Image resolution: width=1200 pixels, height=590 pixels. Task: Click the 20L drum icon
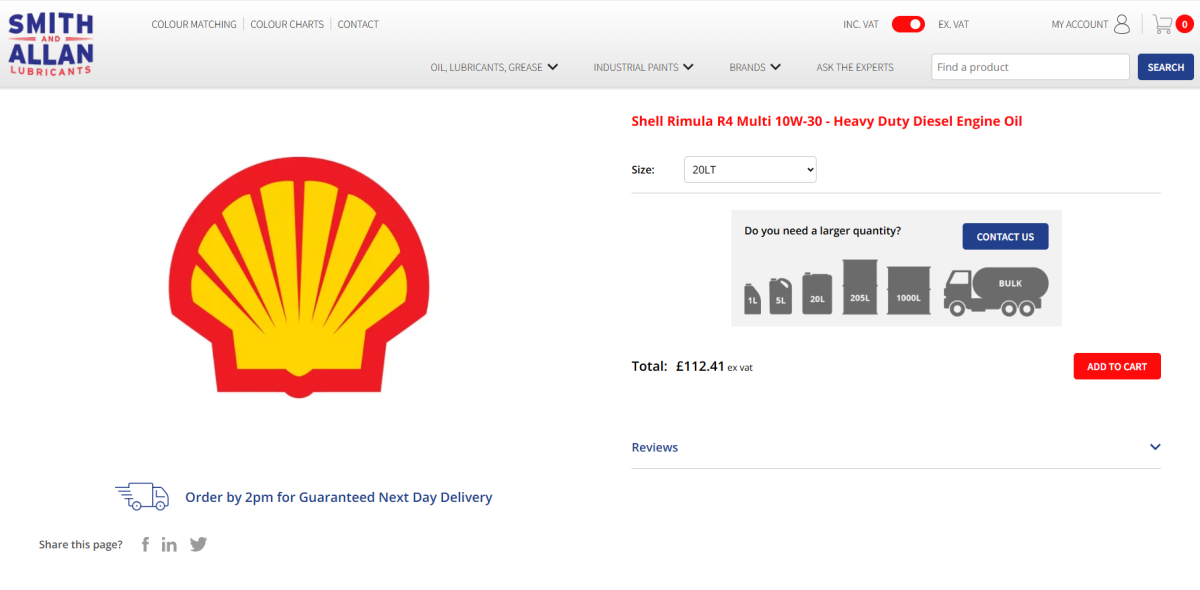pyautogui.click(x=817, y=293)
